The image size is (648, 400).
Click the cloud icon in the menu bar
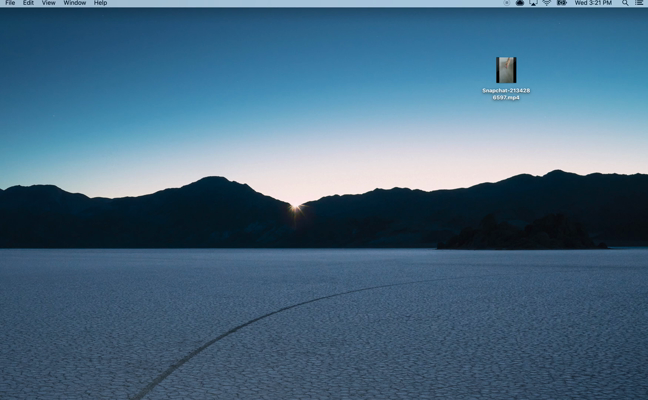pos(520,3)
